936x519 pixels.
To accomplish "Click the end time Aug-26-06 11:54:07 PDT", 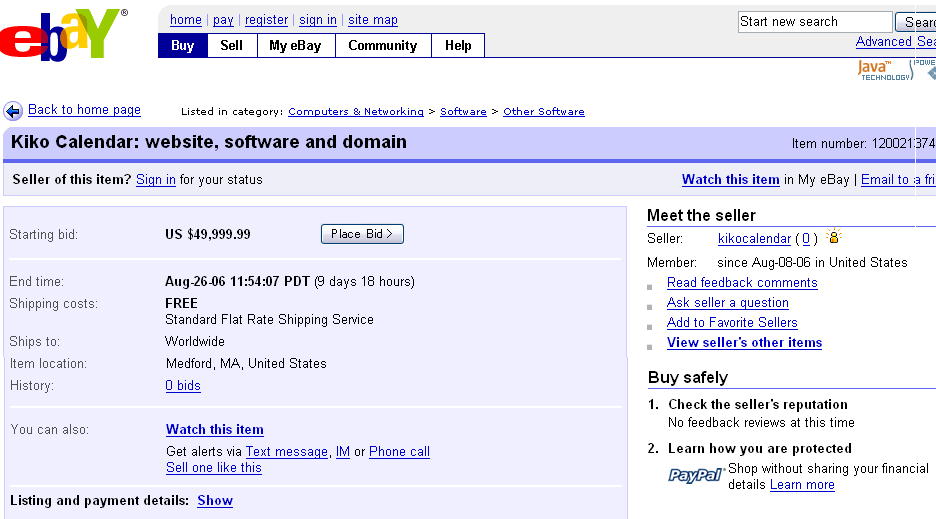I will pyautogui.click(x=238, y=281).
